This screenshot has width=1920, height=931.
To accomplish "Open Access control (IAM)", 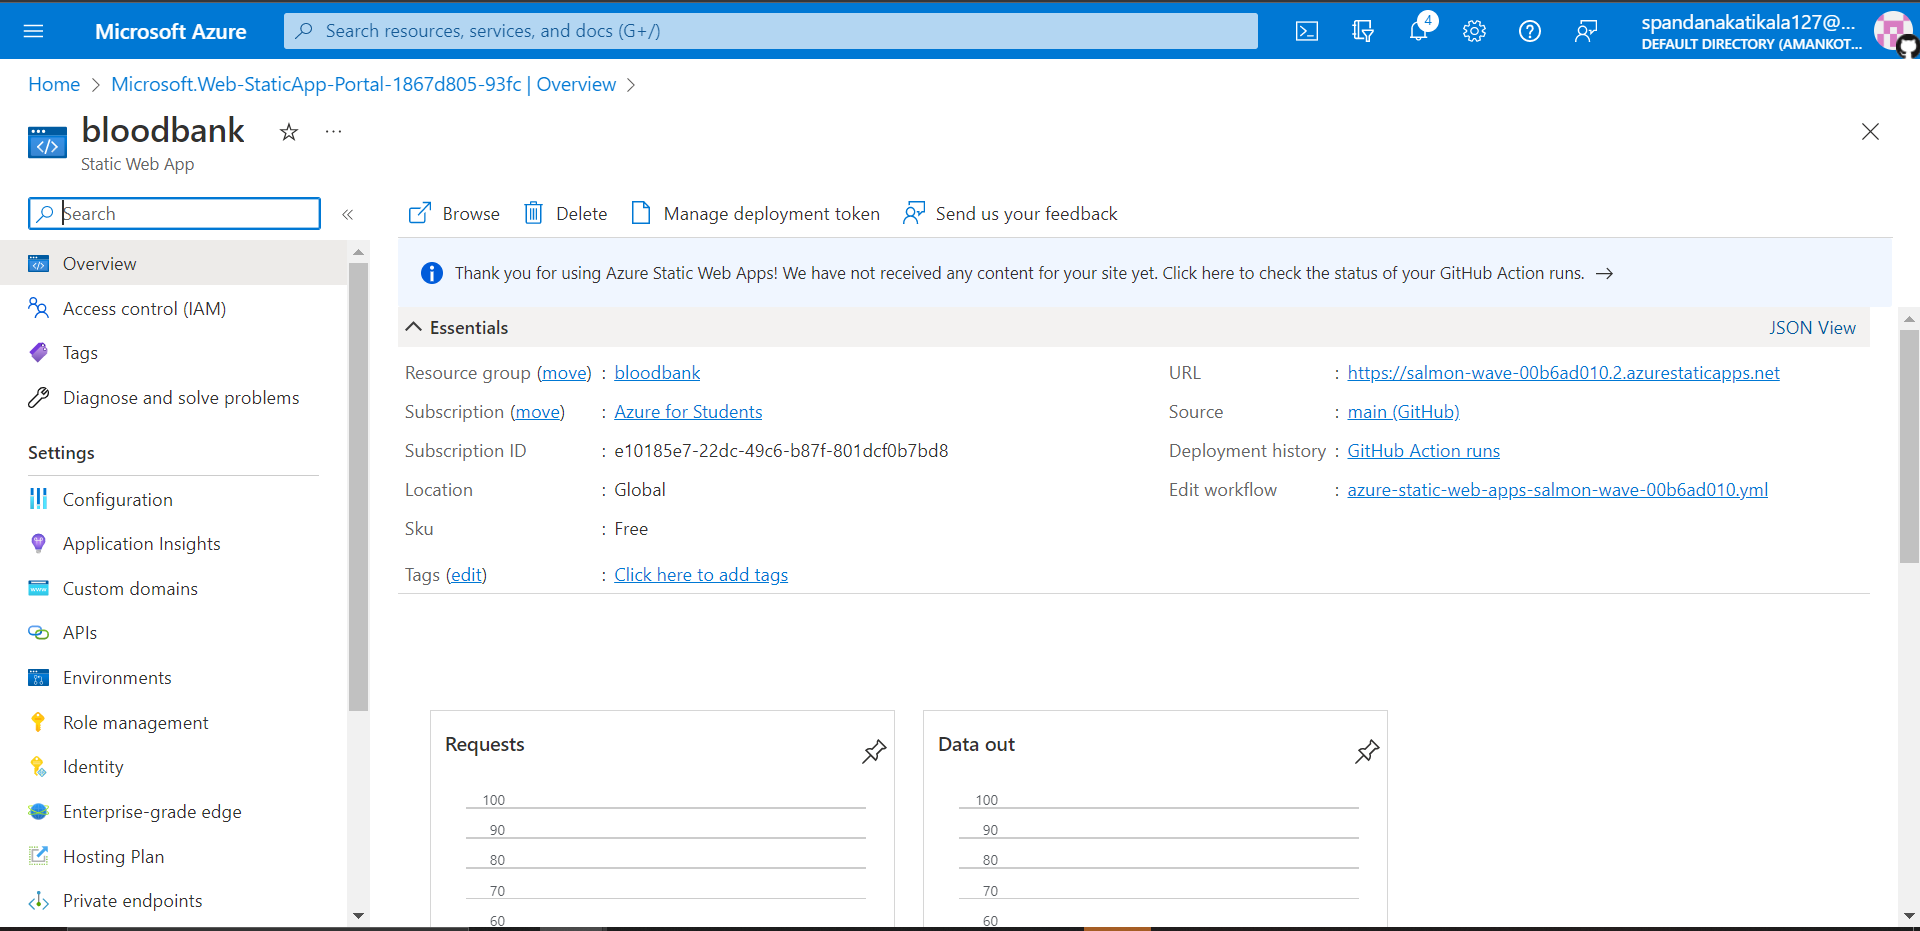I will point(143,308).
